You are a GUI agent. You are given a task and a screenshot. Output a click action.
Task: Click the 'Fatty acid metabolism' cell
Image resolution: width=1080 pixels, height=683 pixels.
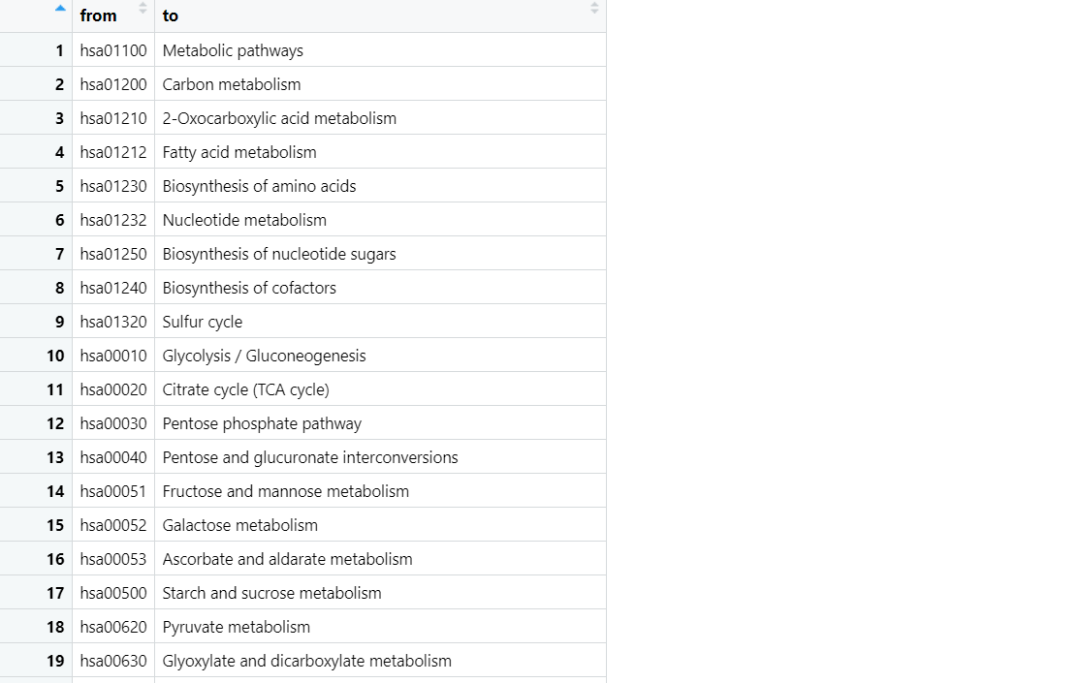click(239, 152)
